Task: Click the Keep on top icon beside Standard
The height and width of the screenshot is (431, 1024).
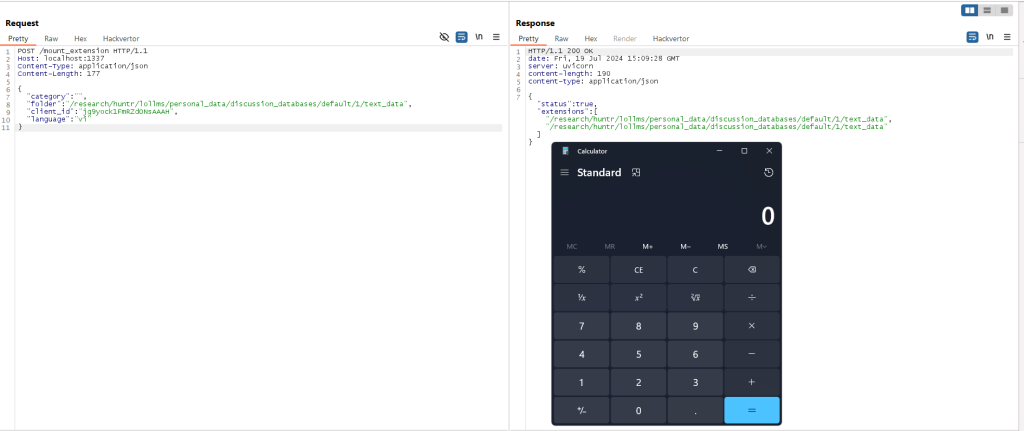Action: (x=635, y=173)
